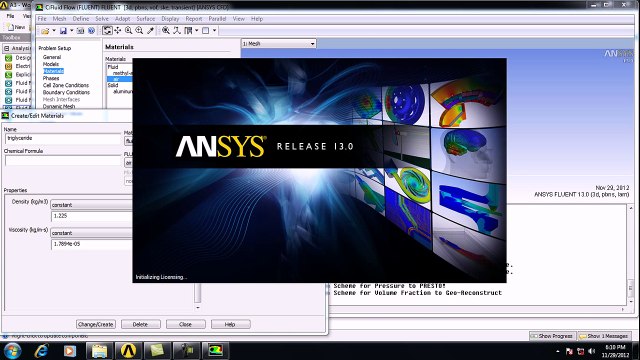Click the Help button in materials dialog
Image resolution: width=640 pixels, height=360 pixels.
[x=230, y=324]
